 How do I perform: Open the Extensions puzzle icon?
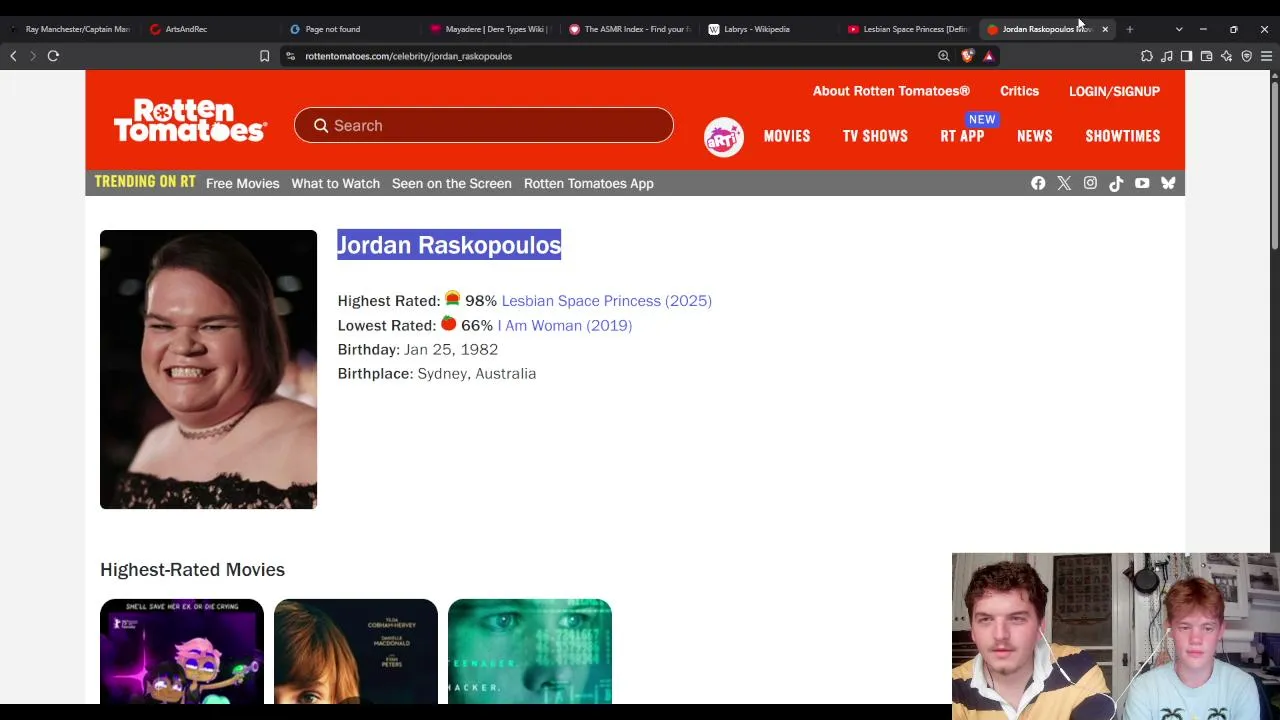click(1146, 56)
